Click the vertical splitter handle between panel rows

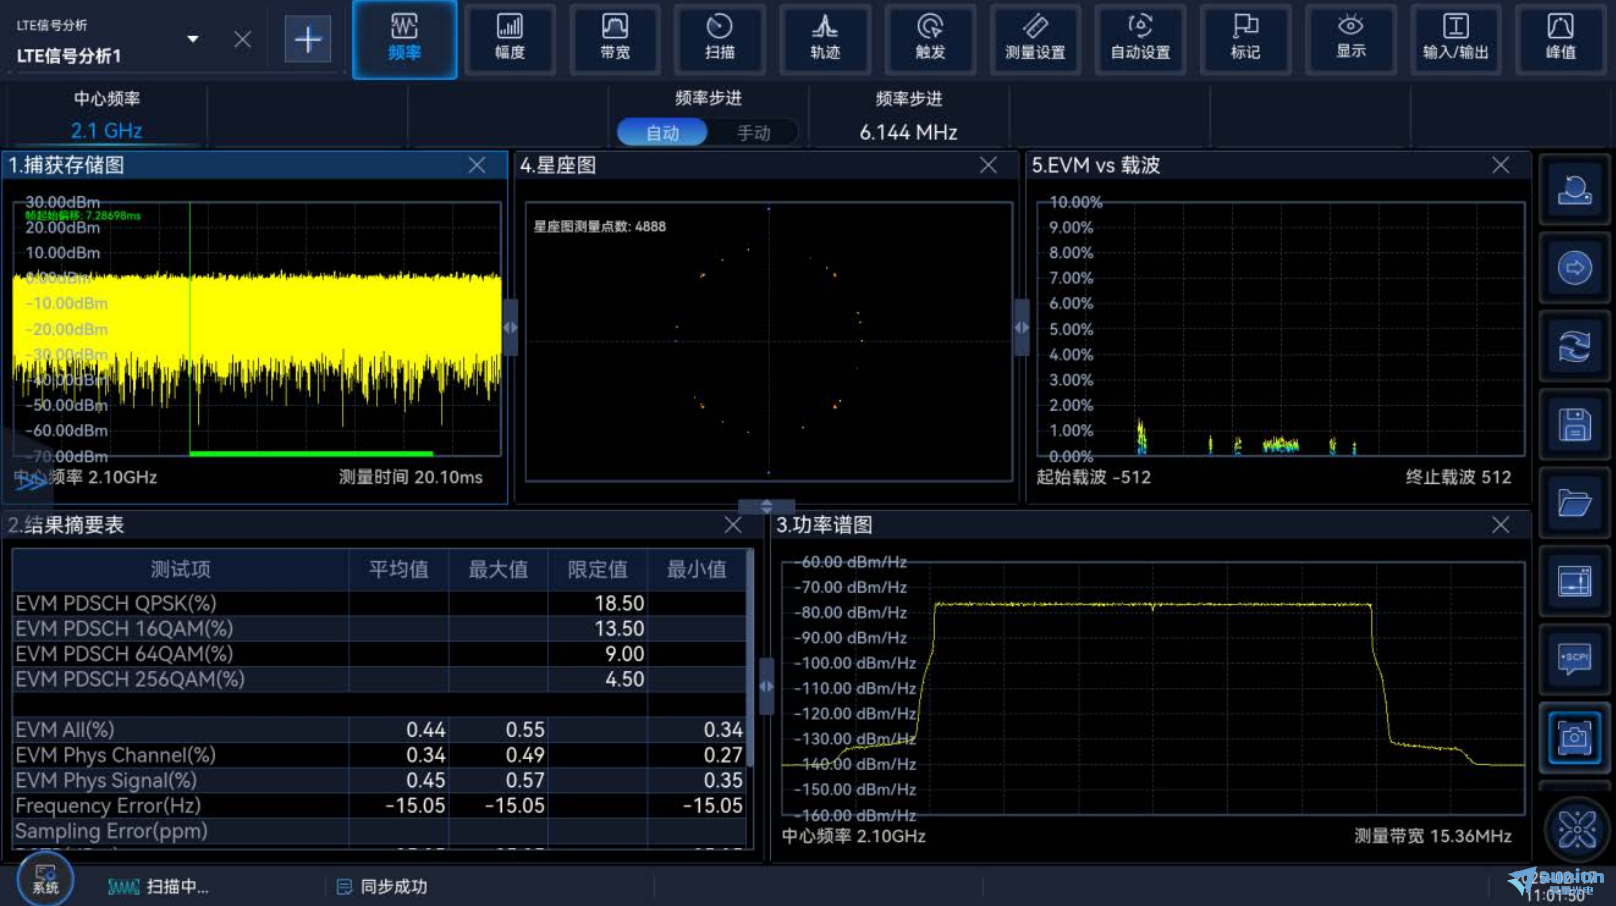point(766,506)
